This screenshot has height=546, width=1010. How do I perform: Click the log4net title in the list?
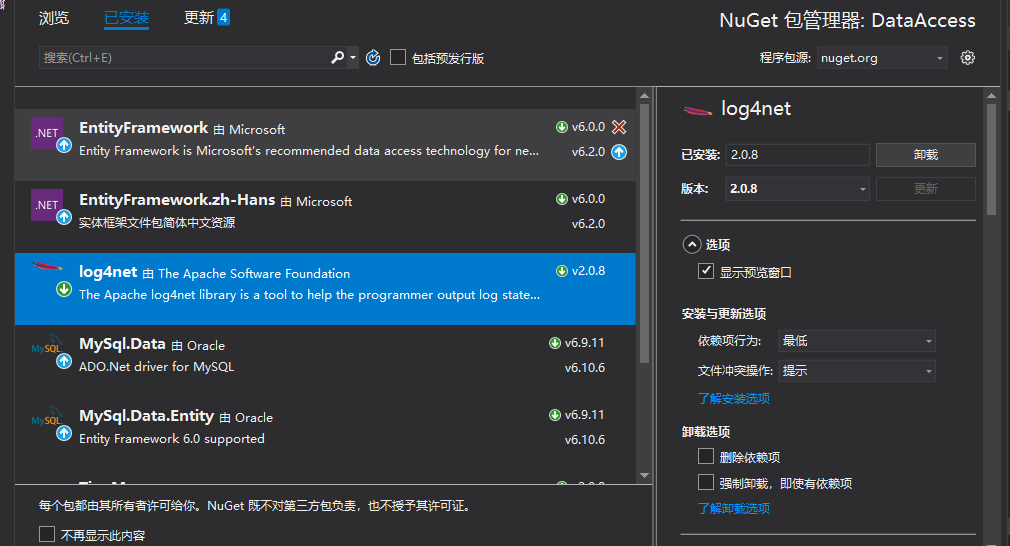click(108, 272)
